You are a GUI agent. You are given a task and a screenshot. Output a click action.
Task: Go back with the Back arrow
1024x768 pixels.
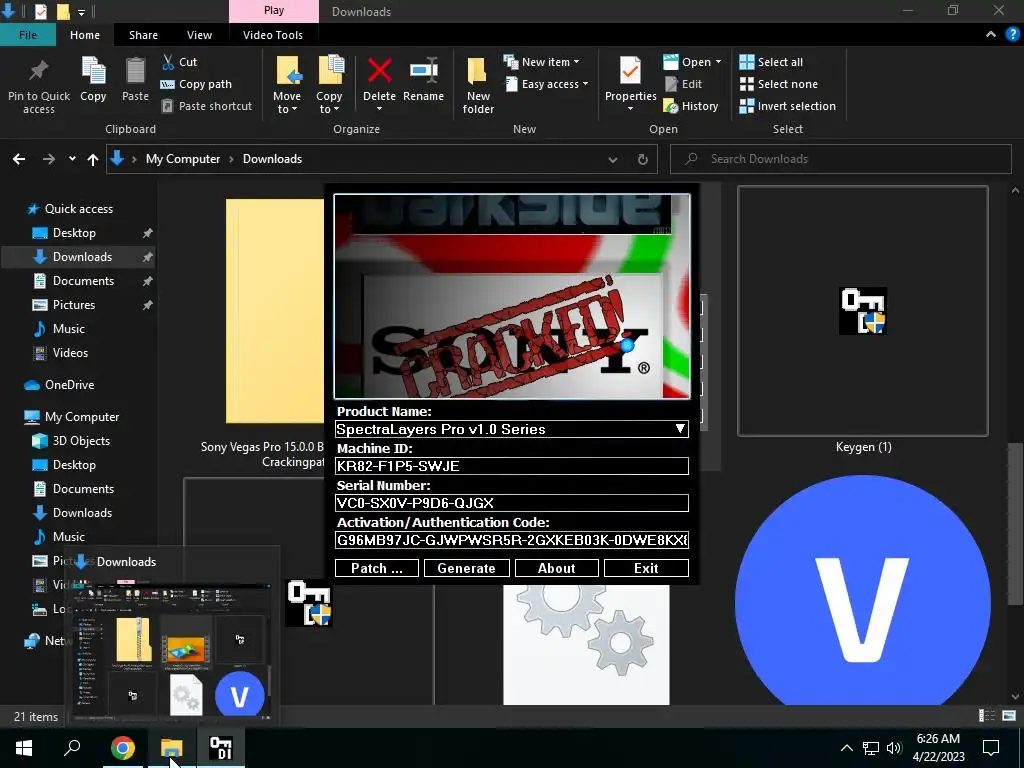19,159
